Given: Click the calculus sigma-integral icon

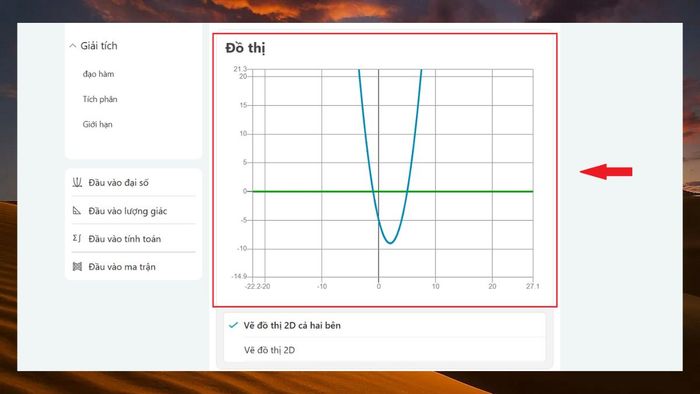Looking at the screenshot, I should 77,239.
